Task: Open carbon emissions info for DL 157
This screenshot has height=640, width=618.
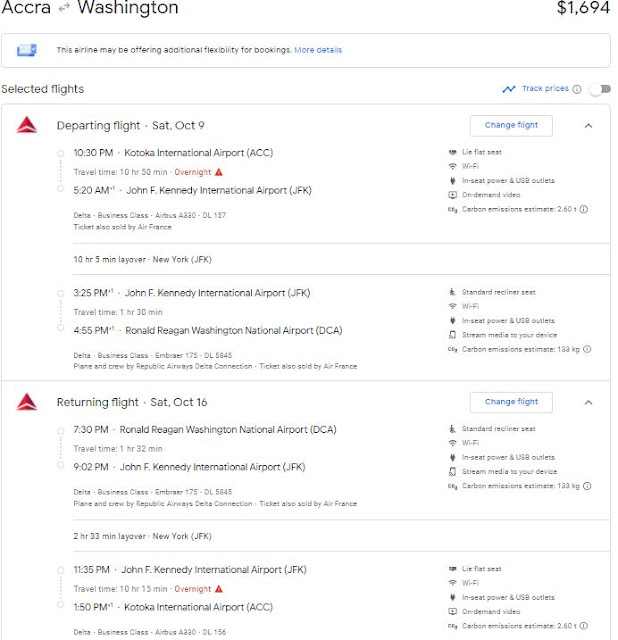Action: click(x=584, y=209)
